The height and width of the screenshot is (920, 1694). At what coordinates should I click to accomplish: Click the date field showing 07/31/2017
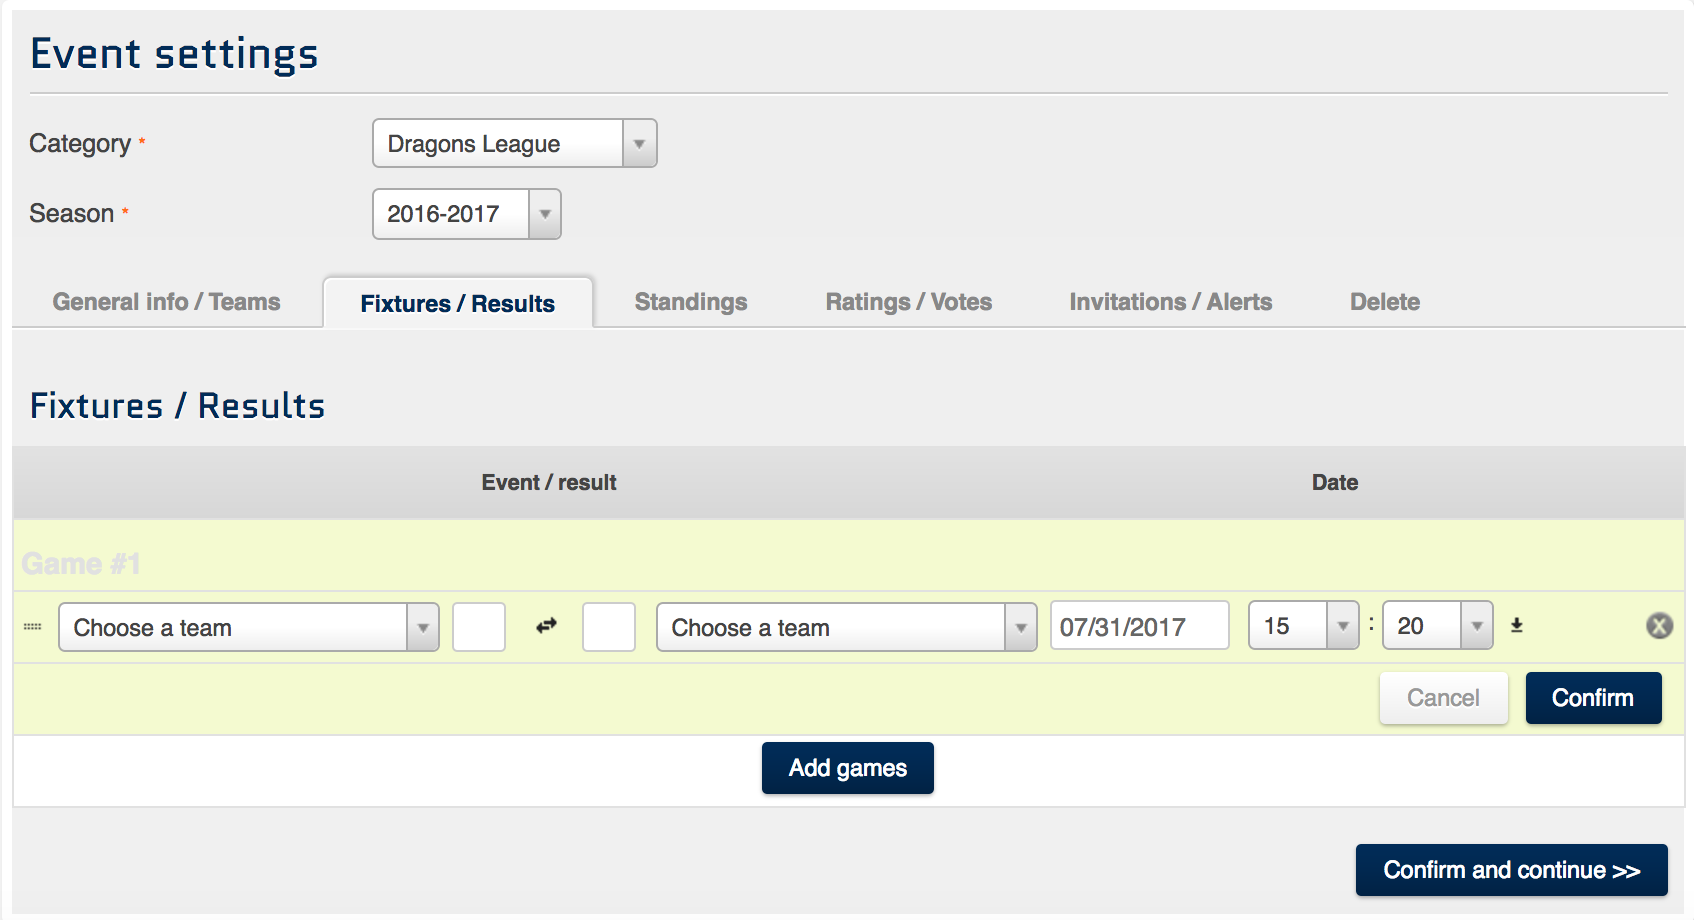point(1139,626)
